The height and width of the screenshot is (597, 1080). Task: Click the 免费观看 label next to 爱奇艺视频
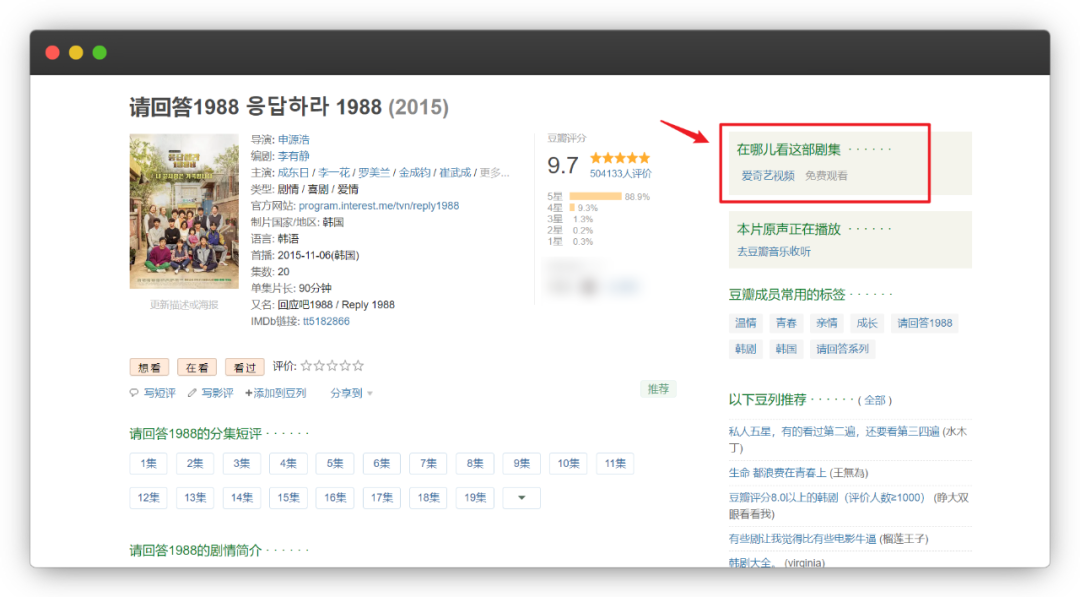[827, 176]
